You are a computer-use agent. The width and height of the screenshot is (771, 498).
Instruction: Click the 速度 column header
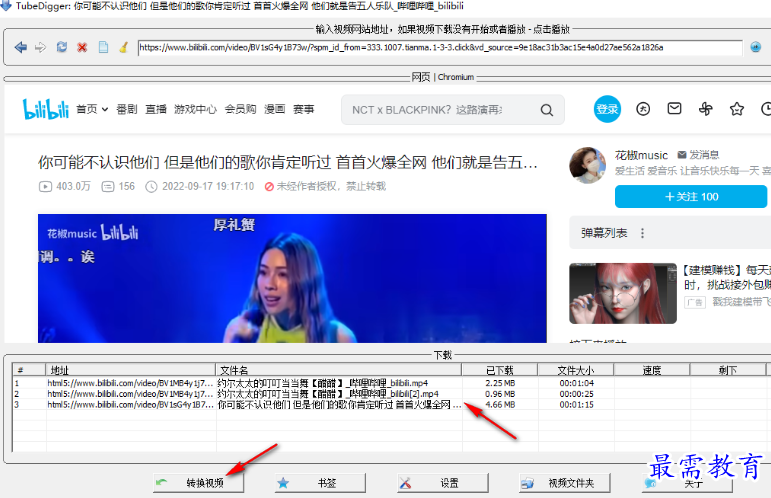pyautogui.click(x=652, y=370)
